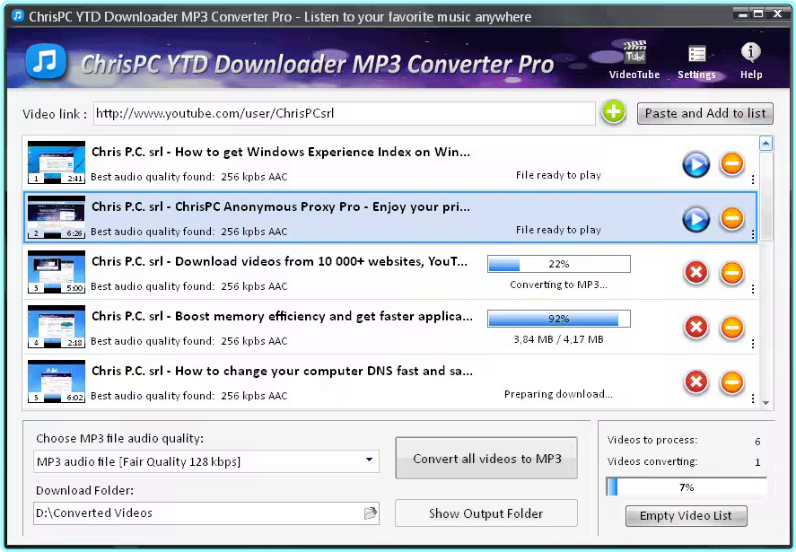Open the VideoTube panel
796x552 pixels.
coord(634,60)
